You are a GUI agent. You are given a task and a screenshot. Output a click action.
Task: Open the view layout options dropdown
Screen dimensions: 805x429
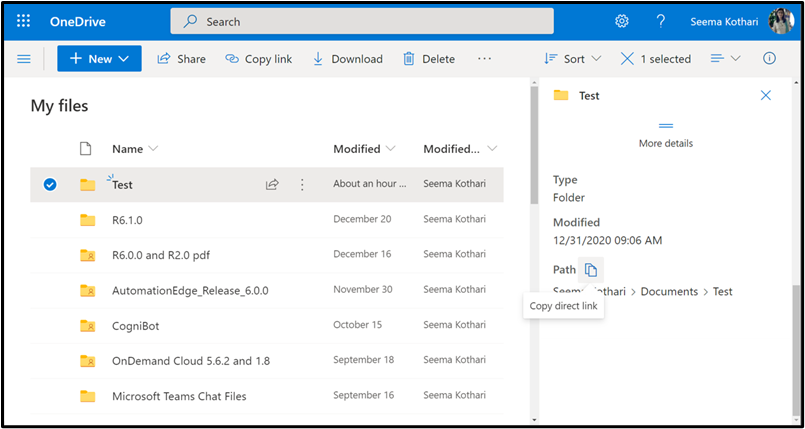[x=725, y=59]
